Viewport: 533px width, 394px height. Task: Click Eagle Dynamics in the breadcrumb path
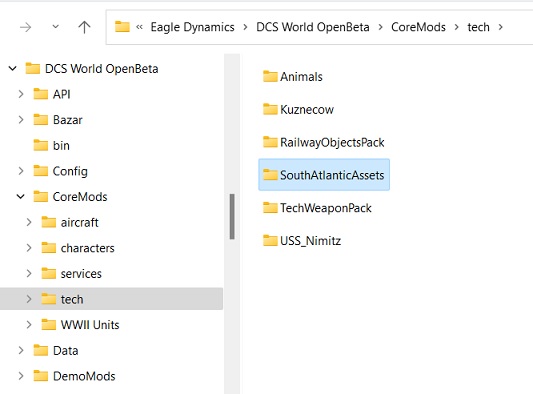click(x=192, y=27)
